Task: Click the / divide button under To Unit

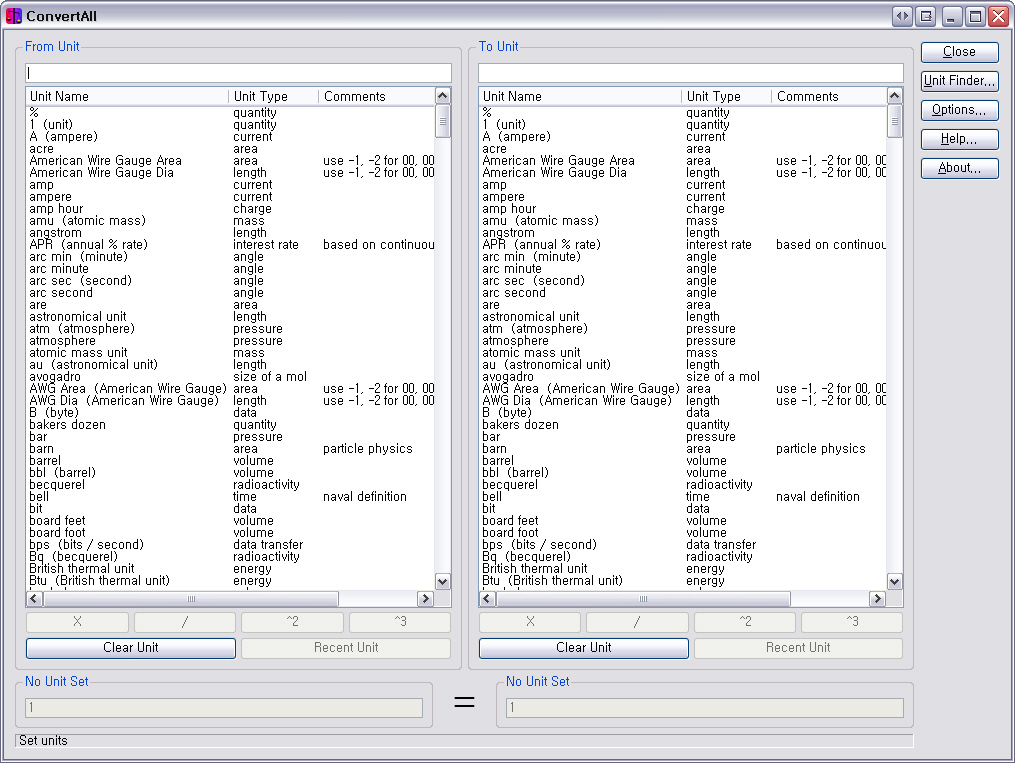Action: tap(637, 622)
